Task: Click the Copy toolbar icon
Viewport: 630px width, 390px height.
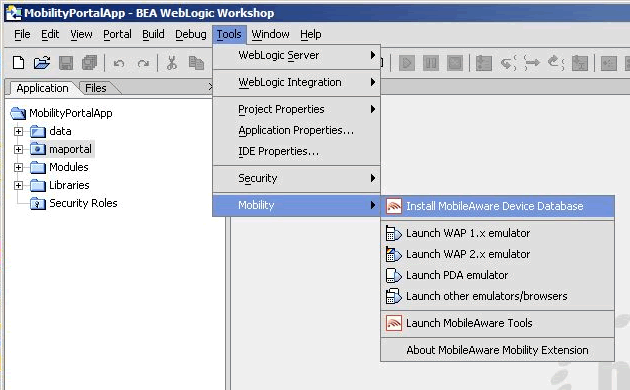Action: click(x=196, y=63)
